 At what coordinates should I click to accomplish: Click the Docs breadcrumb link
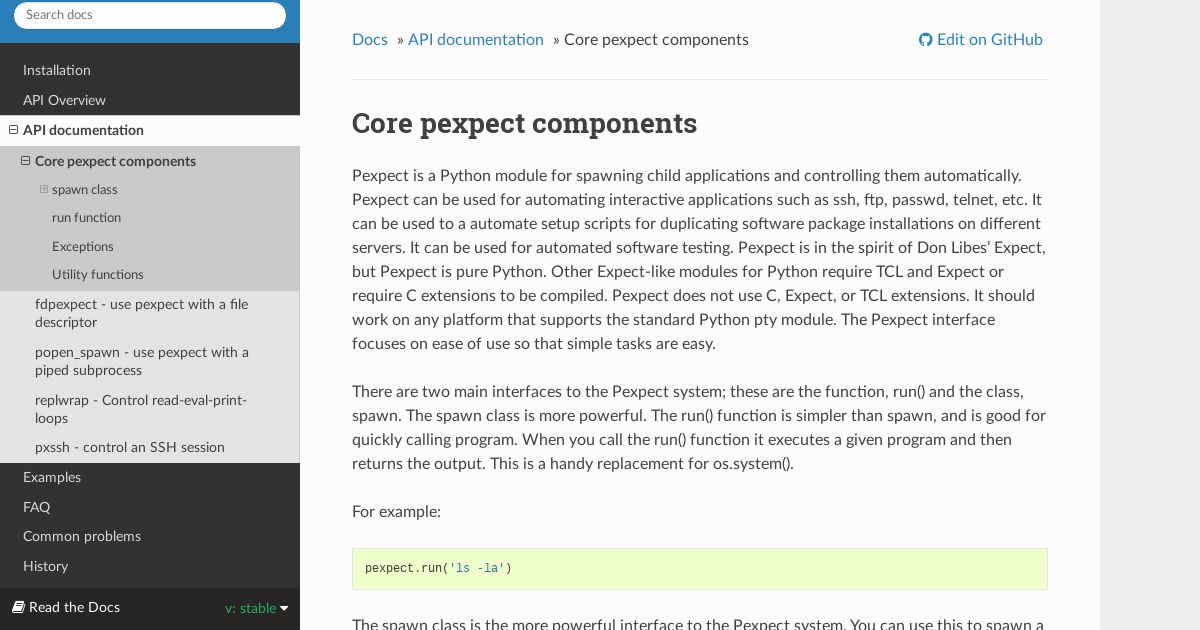pos(370,40)
